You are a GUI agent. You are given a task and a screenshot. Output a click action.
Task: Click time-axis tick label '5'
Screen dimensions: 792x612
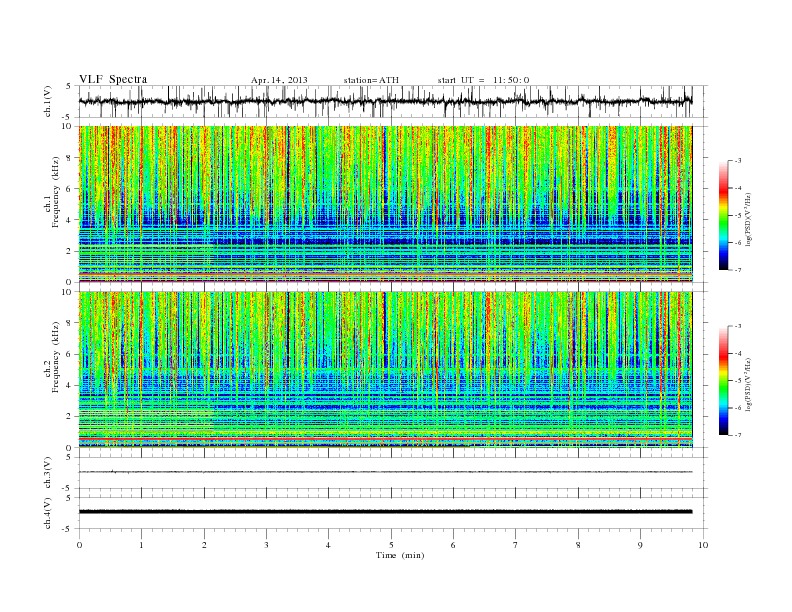[391, 545]
